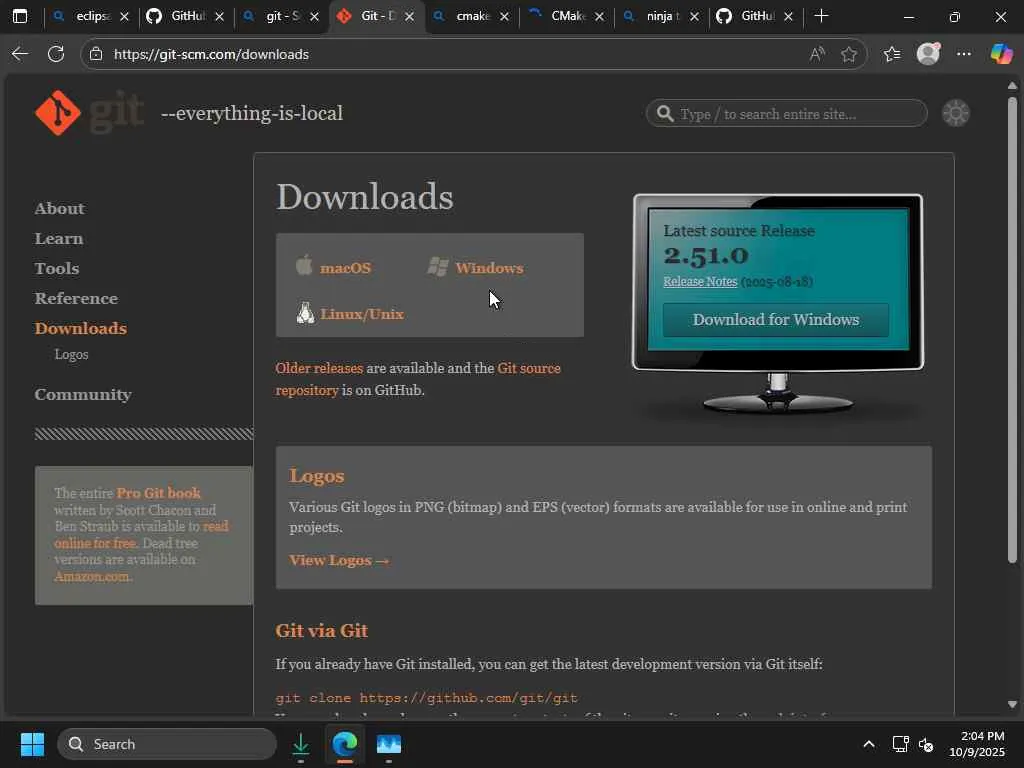This screenshot has width=1024, height=768.
Task: Open the Favorites list icon
Action: (892, 54)
